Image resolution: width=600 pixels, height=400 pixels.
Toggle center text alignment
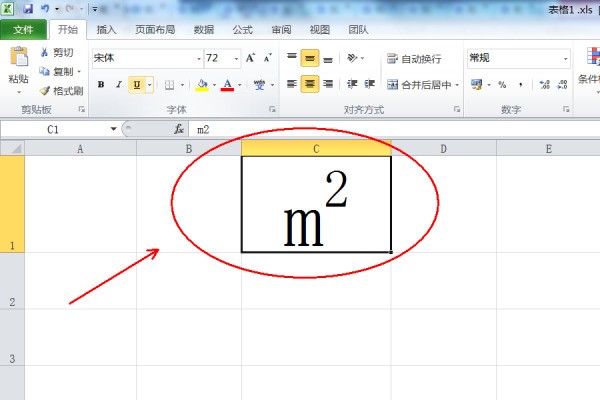(x=310, y=84)
